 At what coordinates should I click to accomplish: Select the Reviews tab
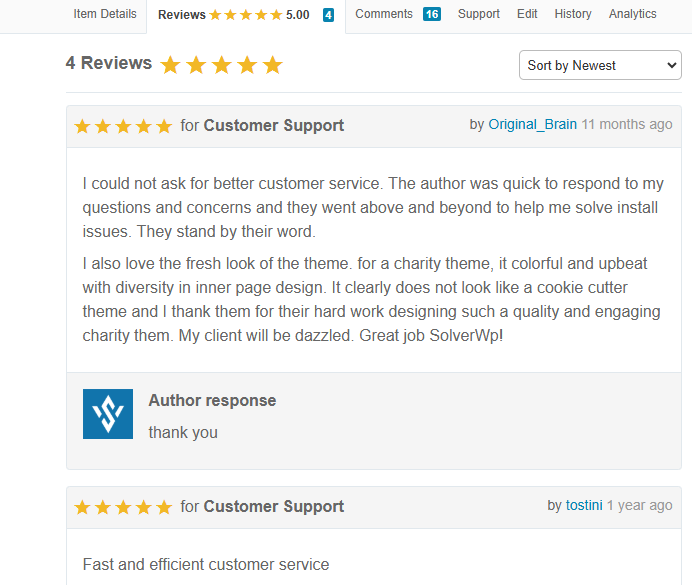point(181,15)
